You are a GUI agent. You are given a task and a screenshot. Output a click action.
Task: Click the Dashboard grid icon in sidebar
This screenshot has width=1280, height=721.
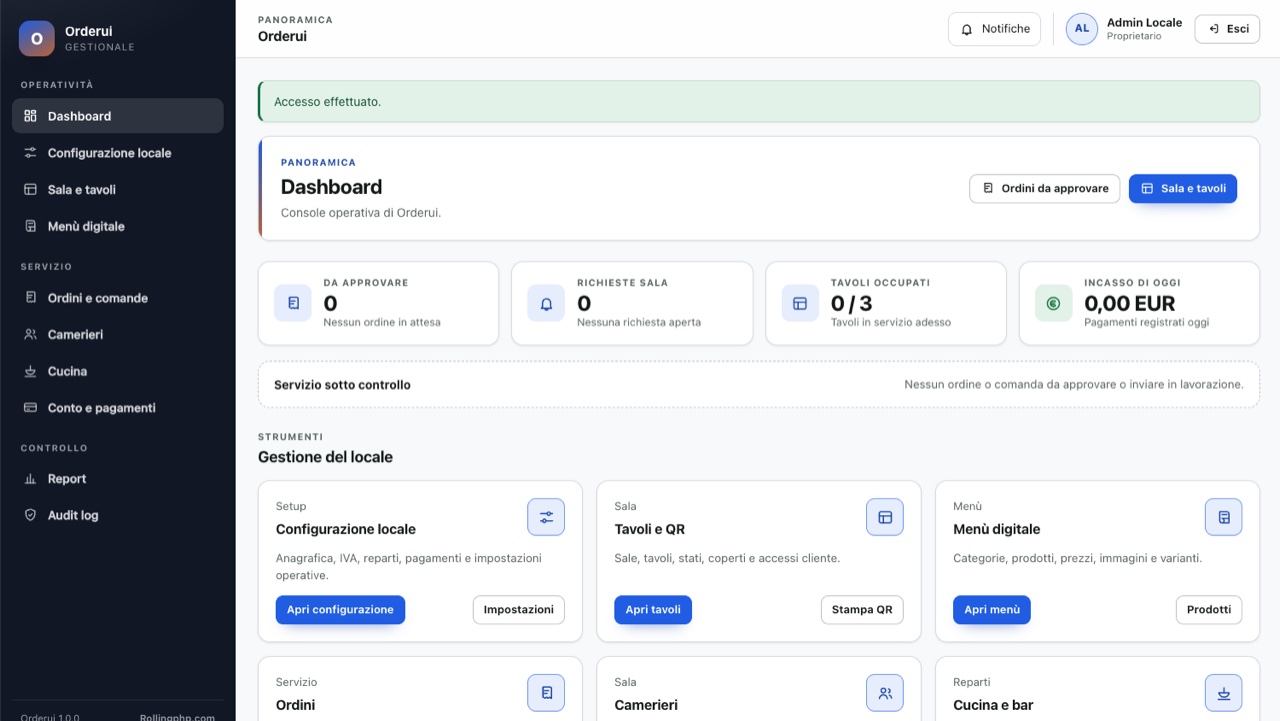click(x=30, y=116)
